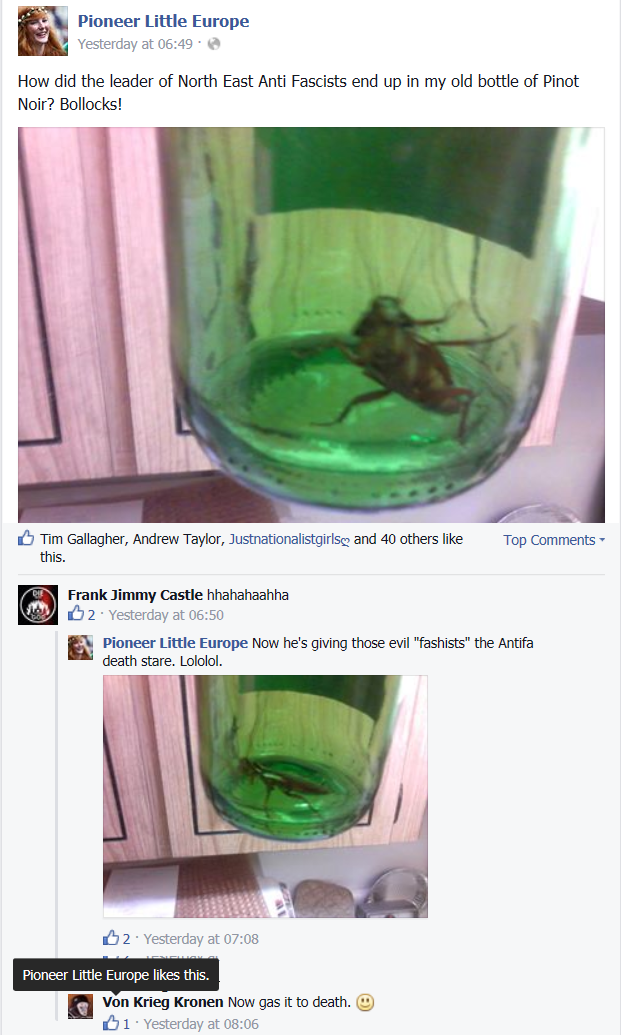
Task: Click the public globe privacy icon
Action: (x=214, y=44)
